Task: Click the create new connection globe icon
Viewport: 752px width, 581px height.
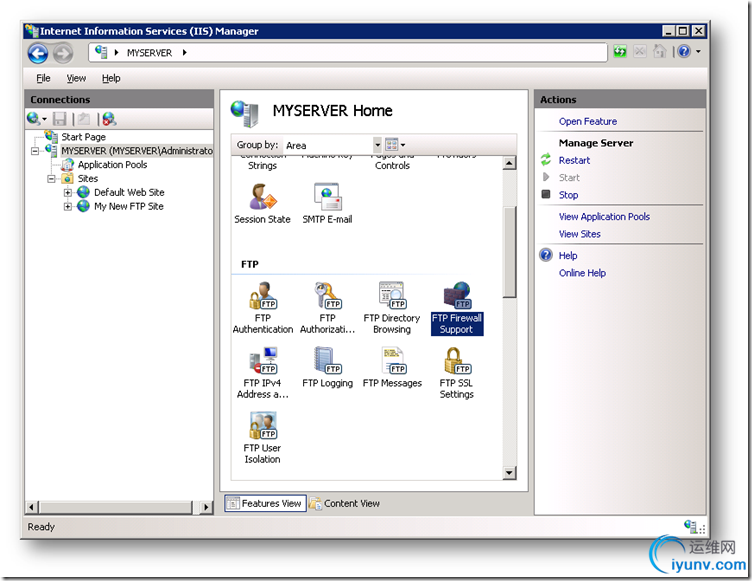Action: pyautogui.click(x=33, y=118)
